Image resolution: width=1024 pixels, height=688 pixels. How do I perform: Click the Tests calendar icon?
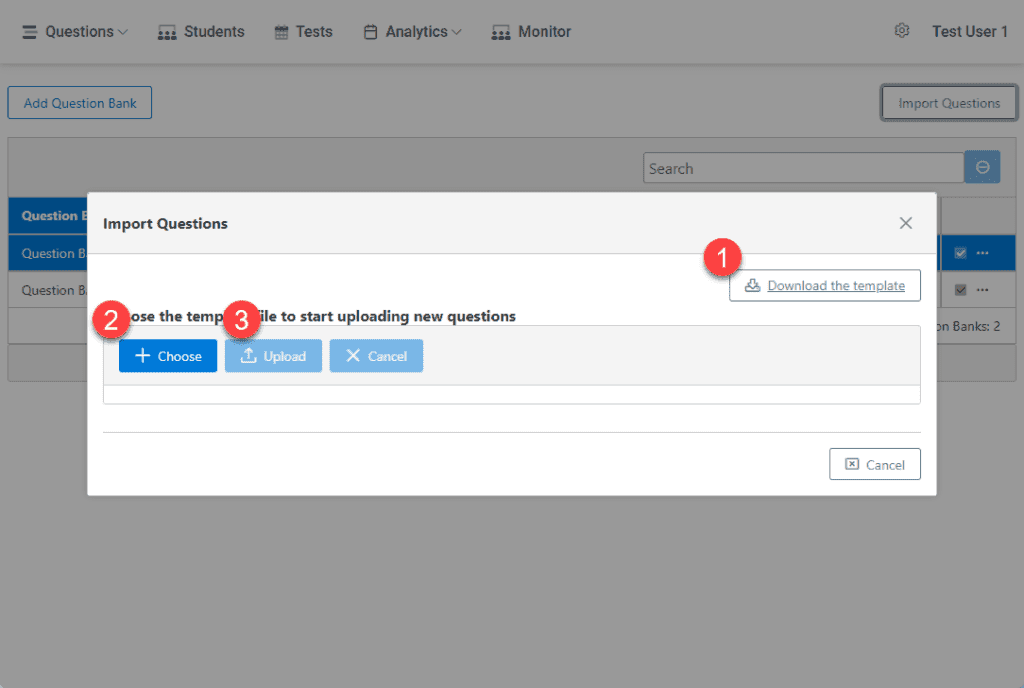[x=281, y=32]
